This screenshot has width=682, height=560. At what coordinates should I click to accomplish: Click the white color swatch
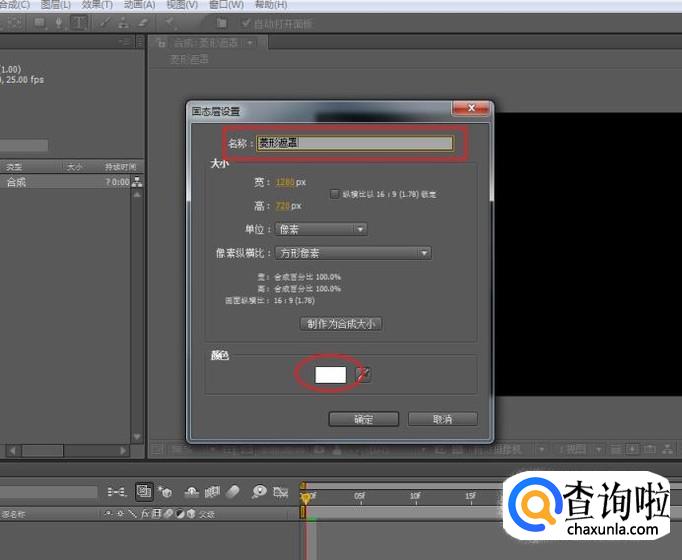coord(330,374)
